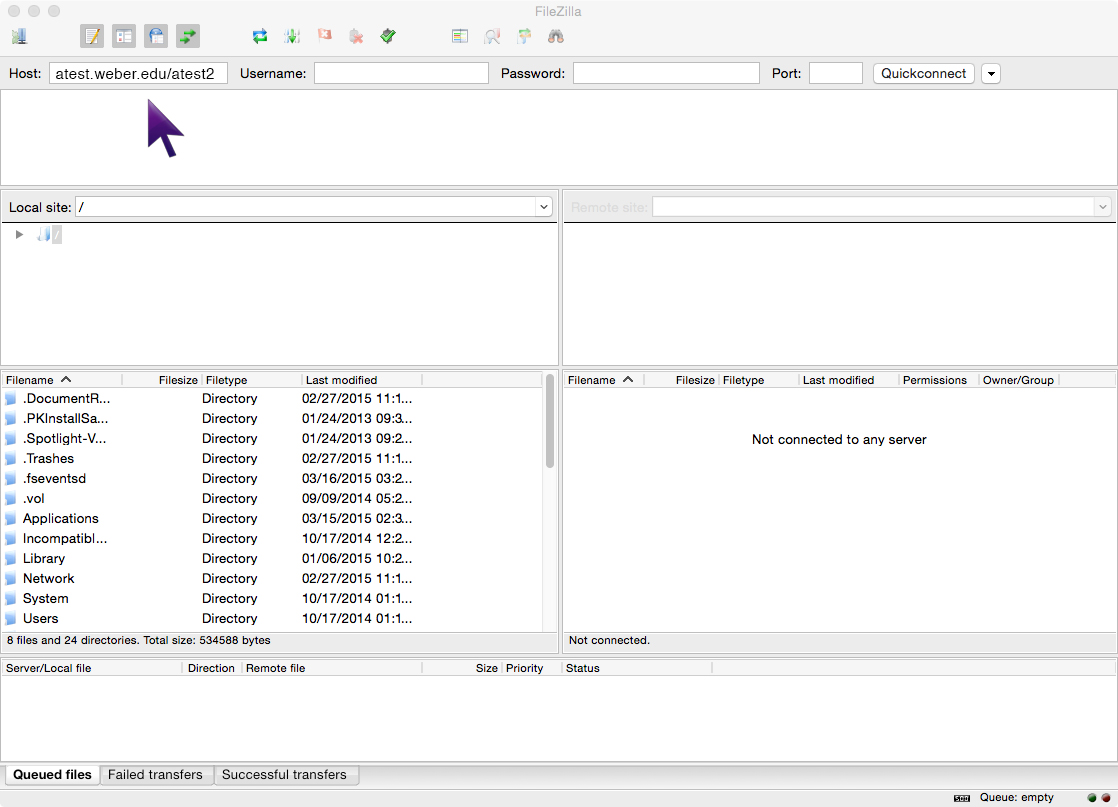The image size is (1118, 807).
Task: Open the Local site path dropdown
Action: 544,207
